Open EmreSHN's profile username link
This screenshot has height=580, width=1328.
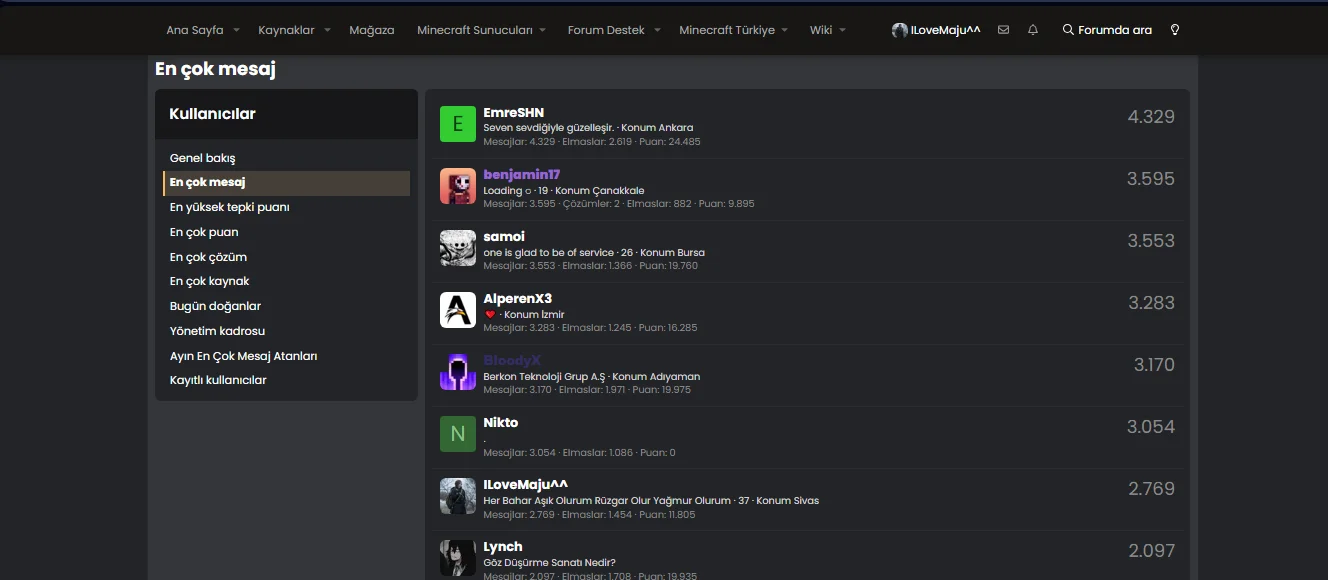513,113
